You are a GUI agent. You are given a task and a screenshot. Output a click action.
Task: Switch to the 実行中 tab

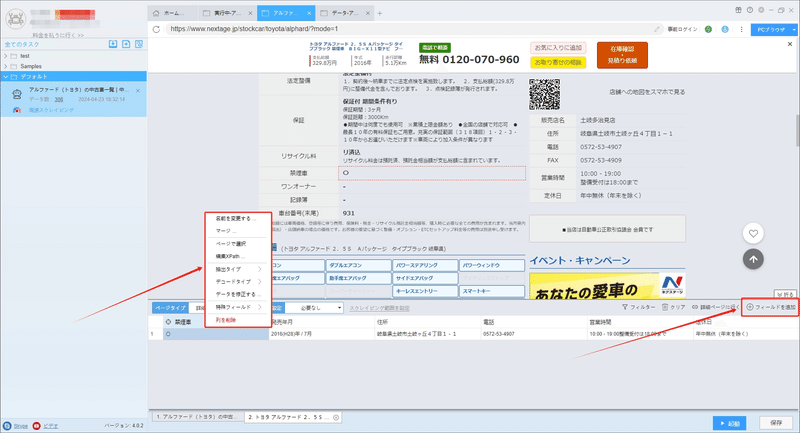(x=226, y=13)
